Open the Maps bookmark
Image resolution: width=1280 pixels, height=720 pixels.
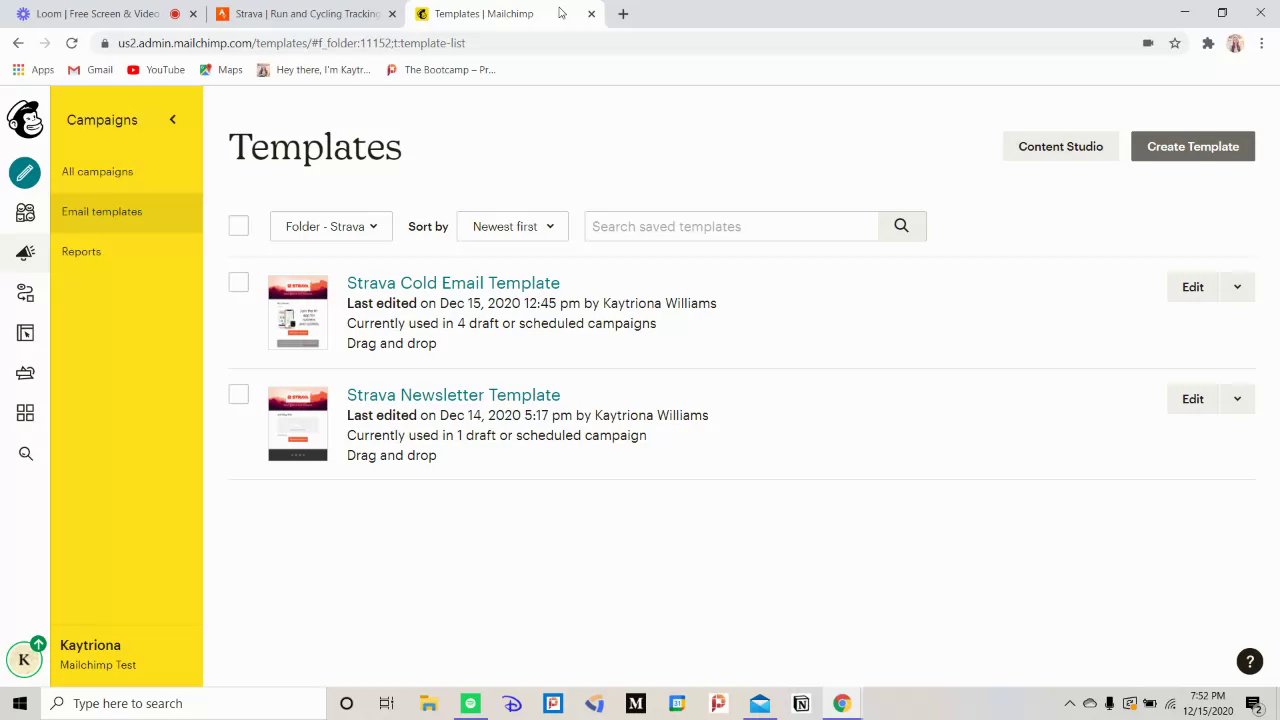click(x=221, y=70)
